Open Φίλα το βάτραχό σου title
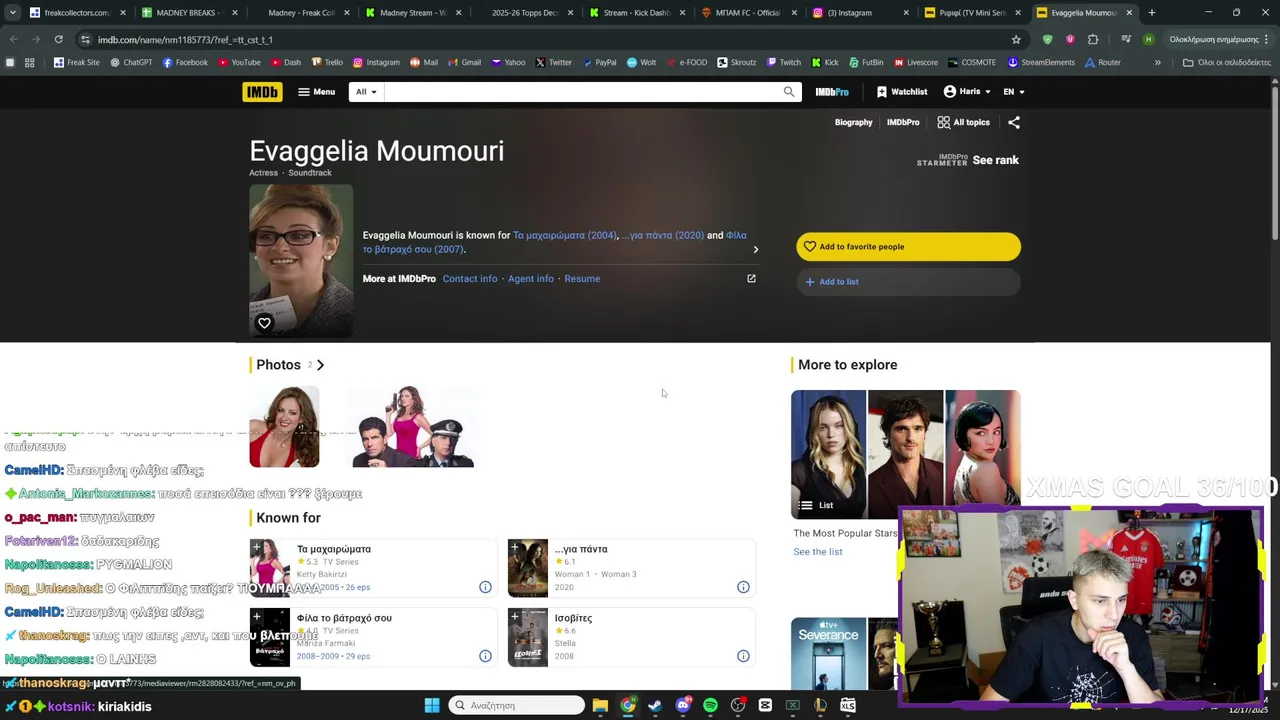The height and width of the screenshot is (720, 1280). 344,618
